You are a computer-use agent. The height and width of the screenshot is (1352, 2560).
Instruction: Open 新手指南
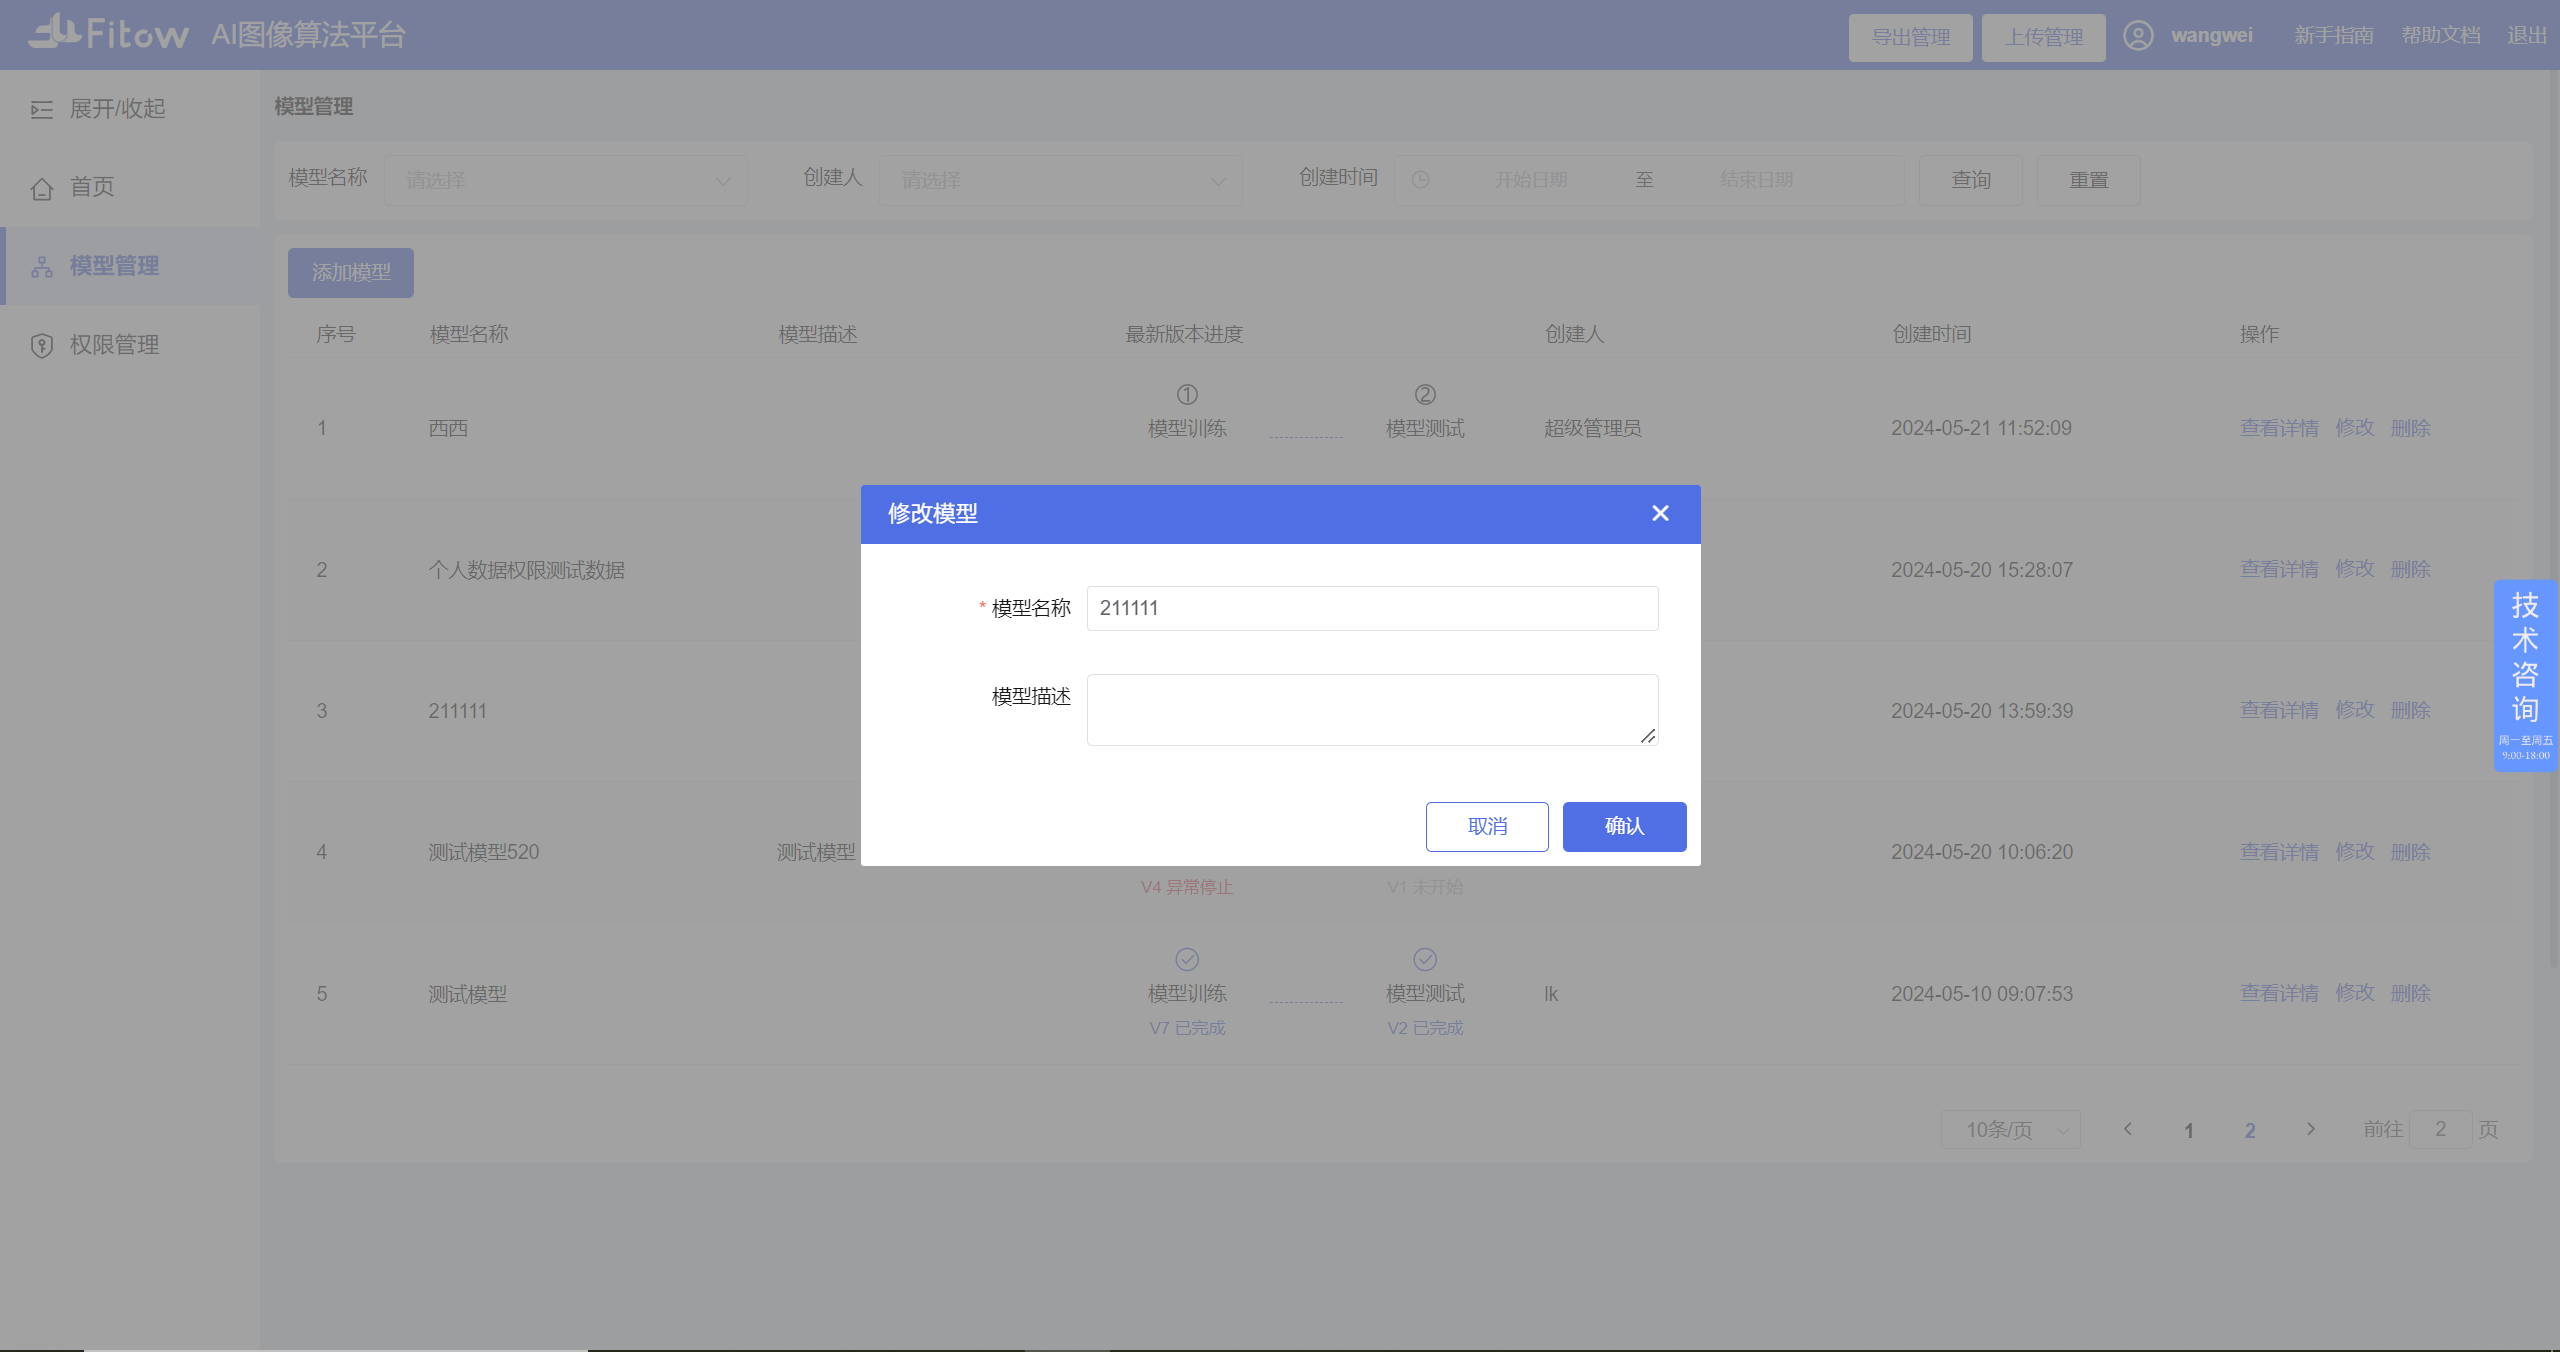coord(2333,35)
